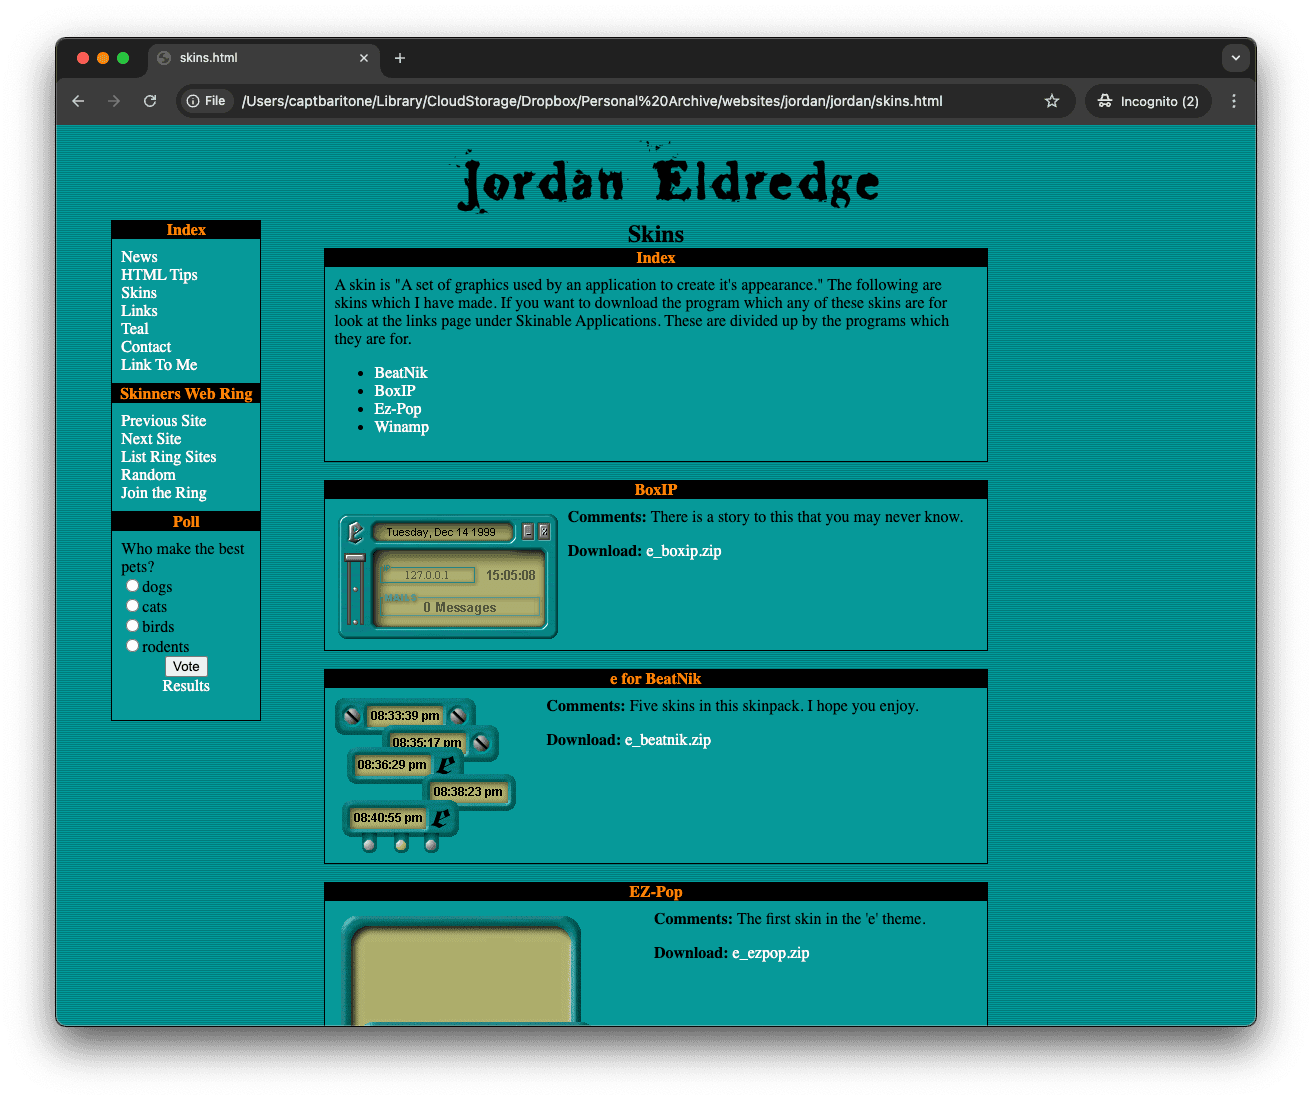
Task: Choose the birds poll option
Action: click(x=132, y=626)
